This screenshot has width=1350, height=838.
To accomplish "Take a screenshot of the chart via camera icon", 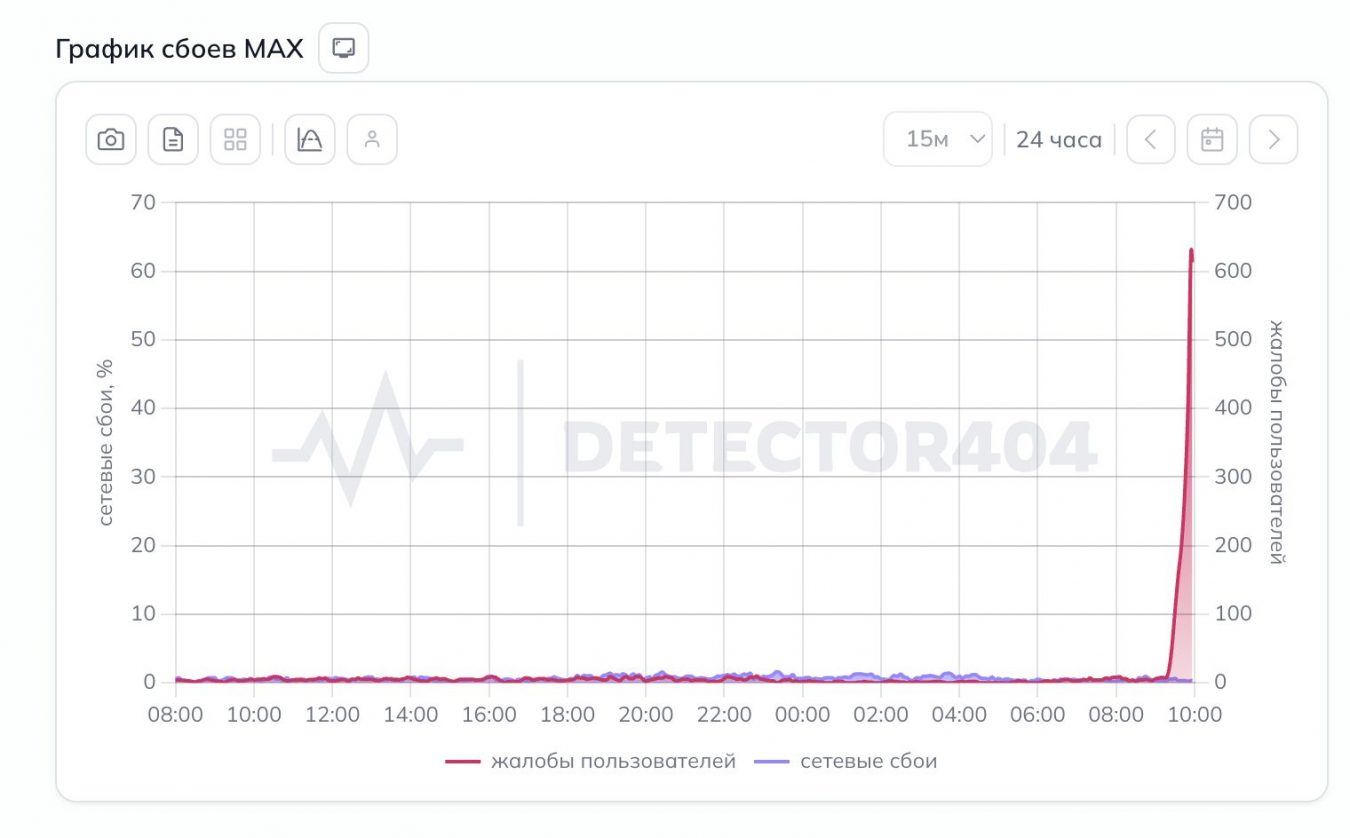I will [110, 139].
